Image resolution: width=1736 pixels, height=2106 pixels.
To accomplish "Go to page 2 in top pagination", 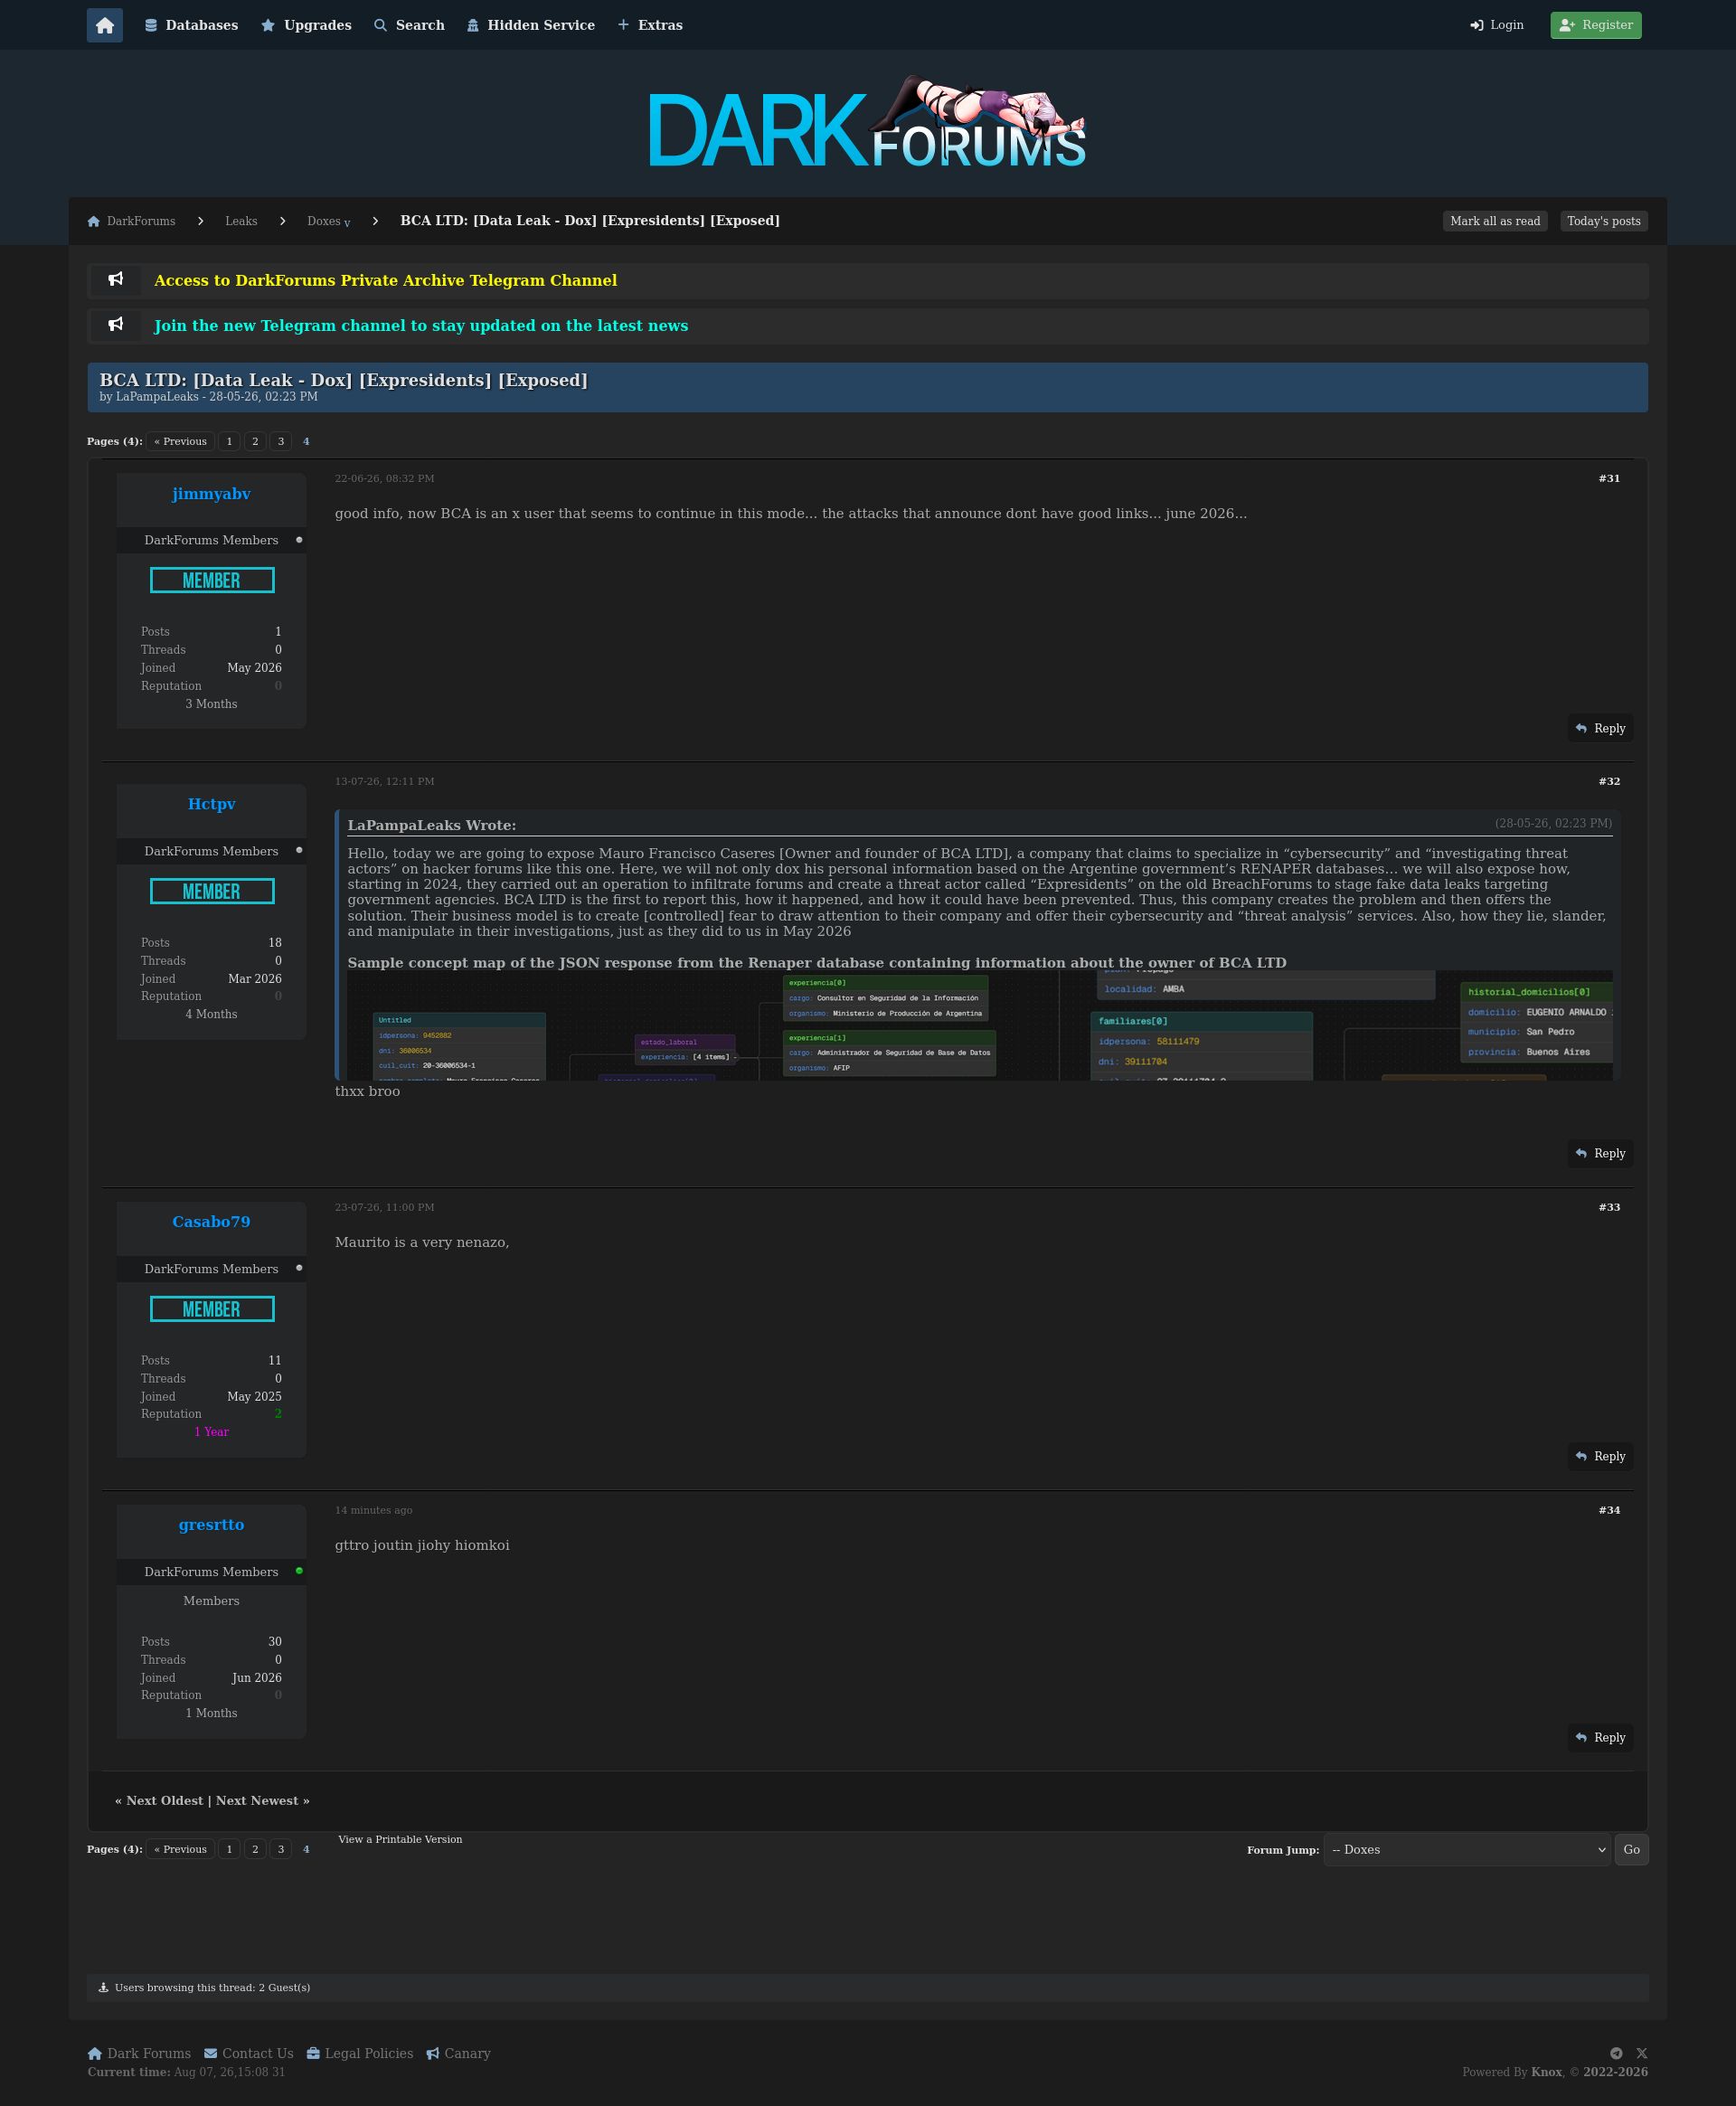I will coord(255,441).
